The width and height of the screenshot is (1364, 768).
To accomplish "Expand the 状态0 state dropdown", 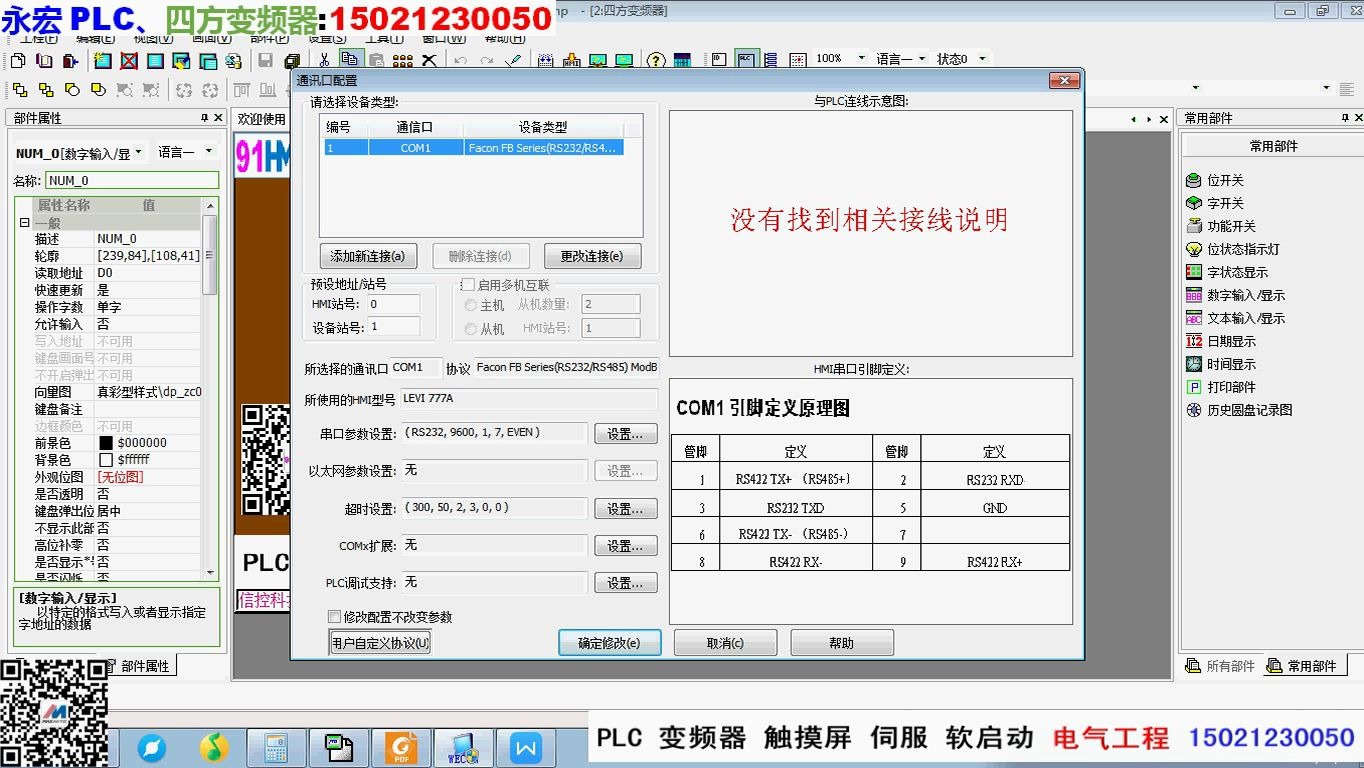I will click(x=982, y=58).
